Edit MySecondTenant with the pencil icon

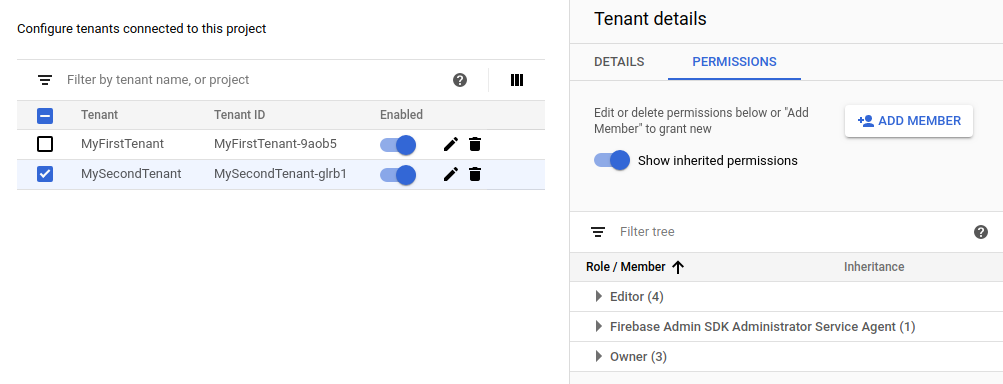coord(451,173)
